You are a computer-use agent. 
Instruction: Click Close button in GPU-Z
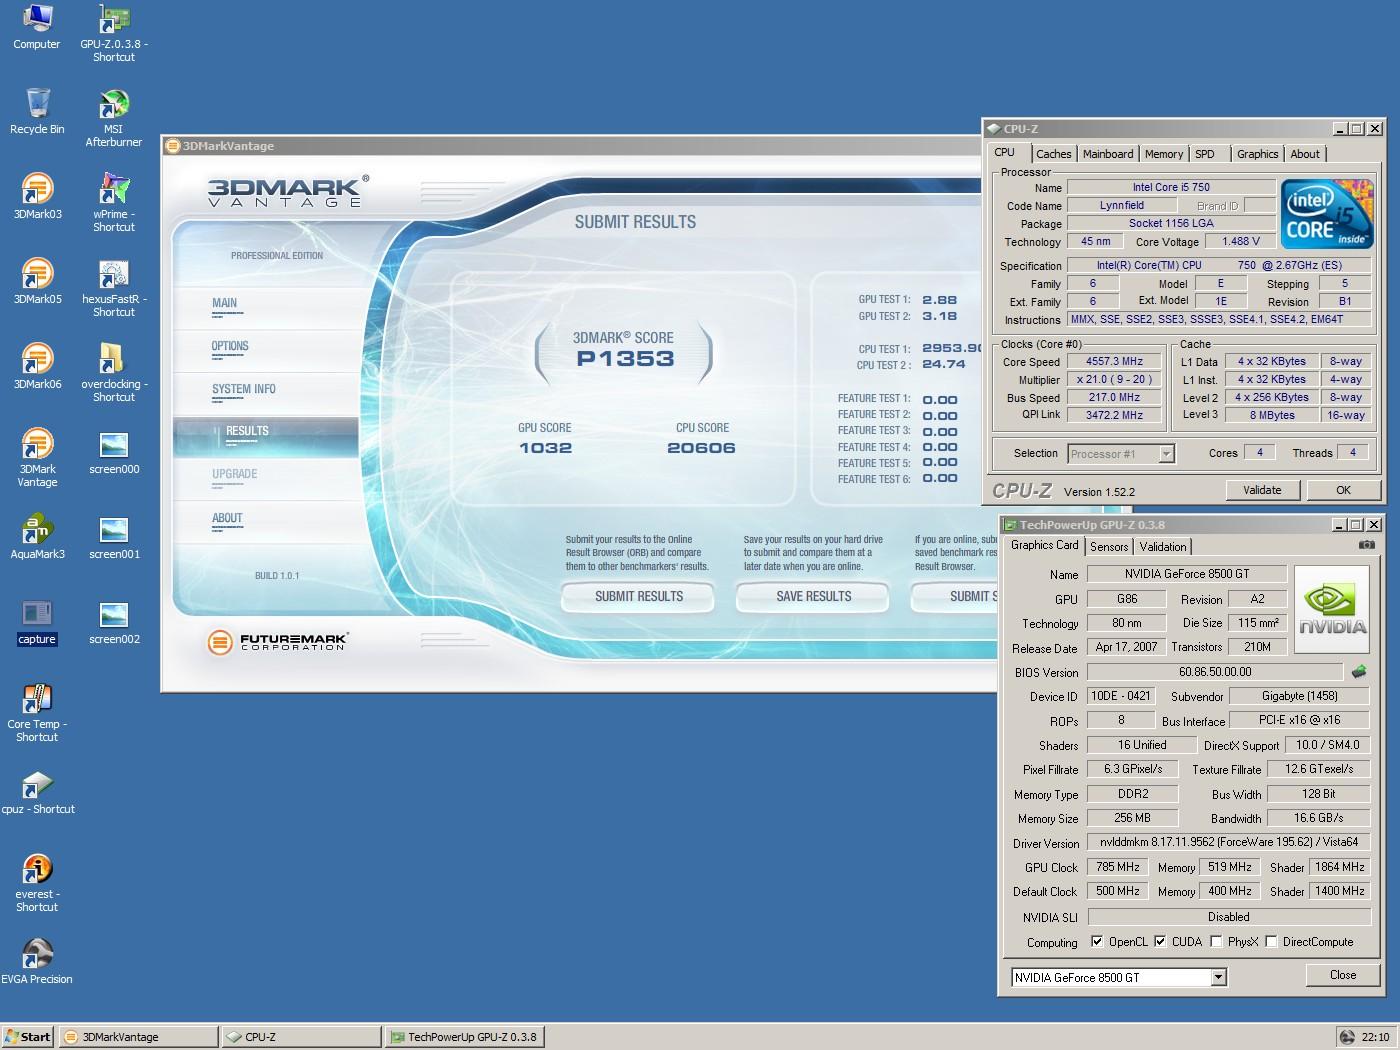(x=1343, y=975)
